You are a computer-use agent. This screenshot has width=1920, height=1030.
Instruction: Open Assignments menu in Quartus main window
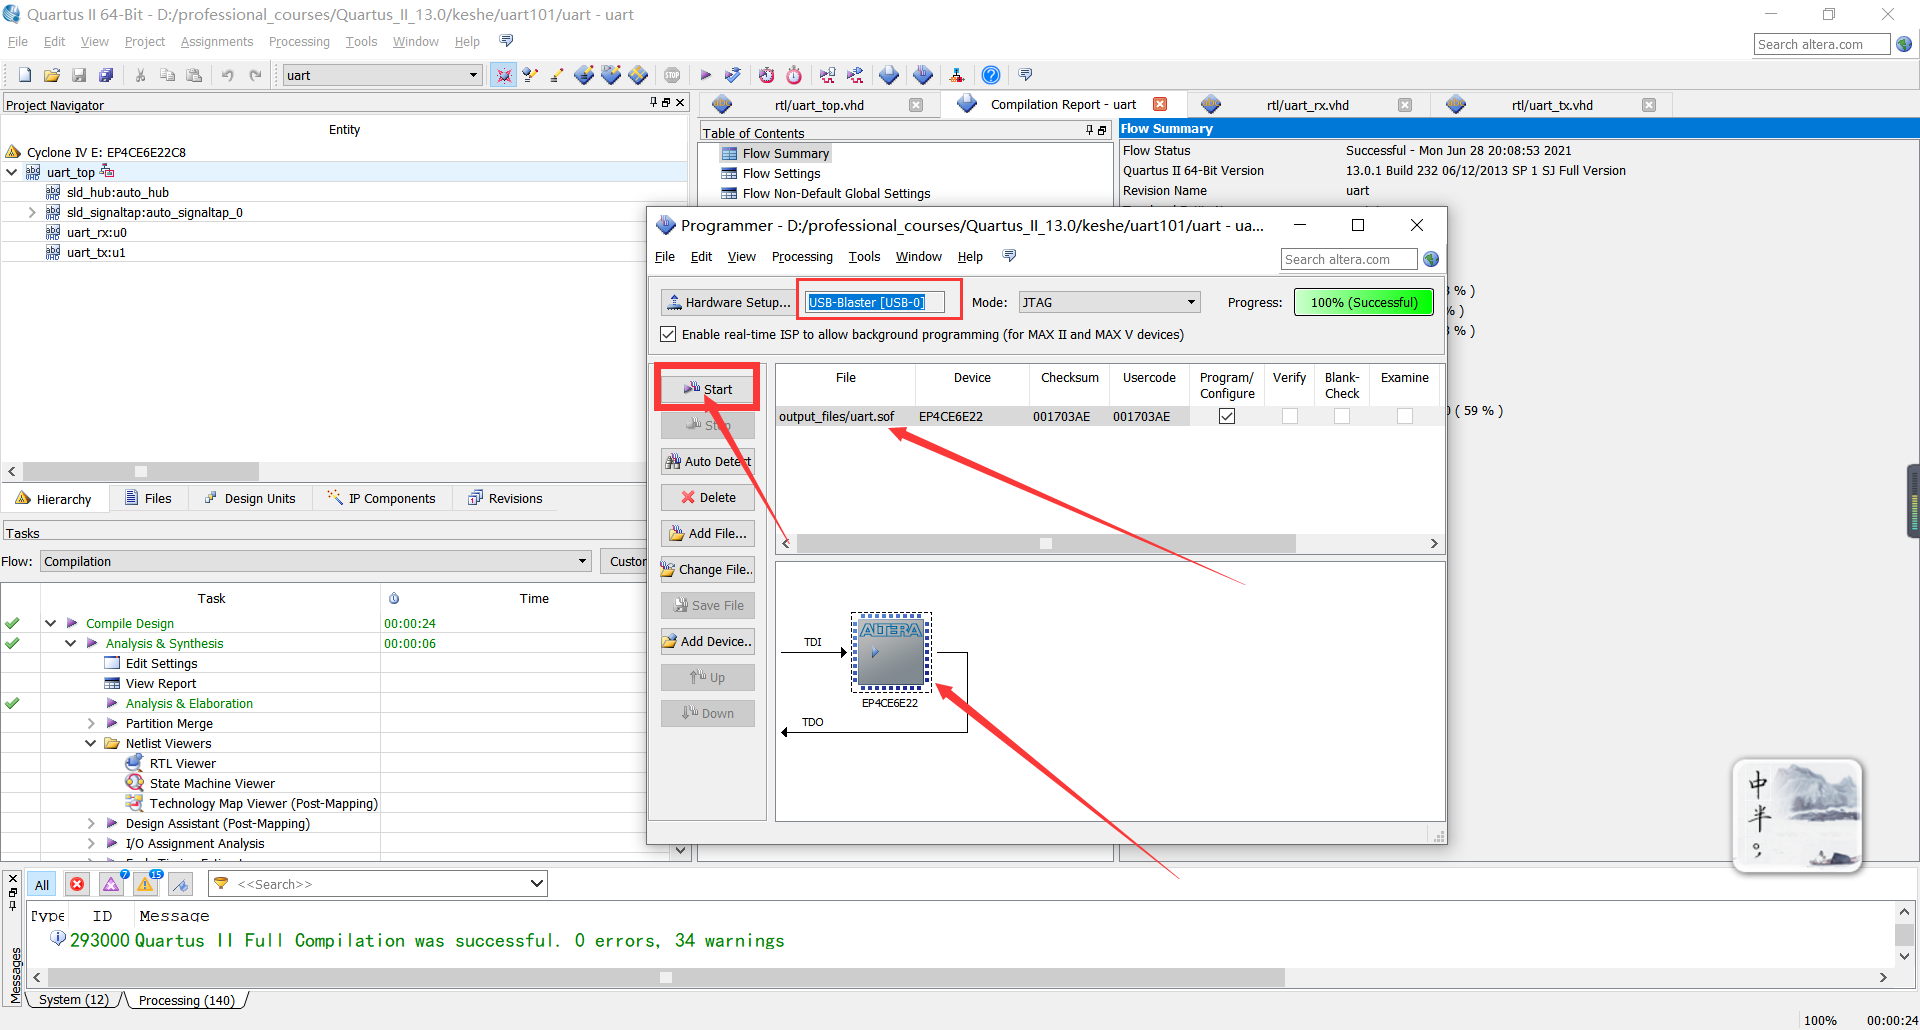[217, 42]
